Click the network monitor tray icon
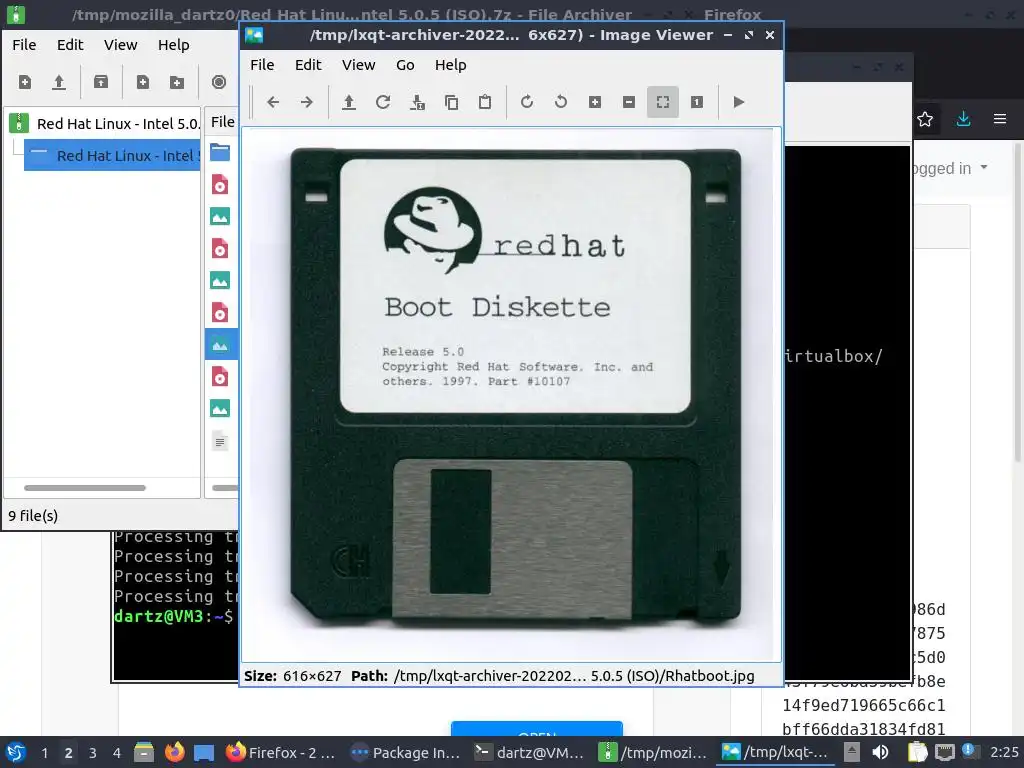The height and width of the screenshot is (768, 1024). pos(944,752)
